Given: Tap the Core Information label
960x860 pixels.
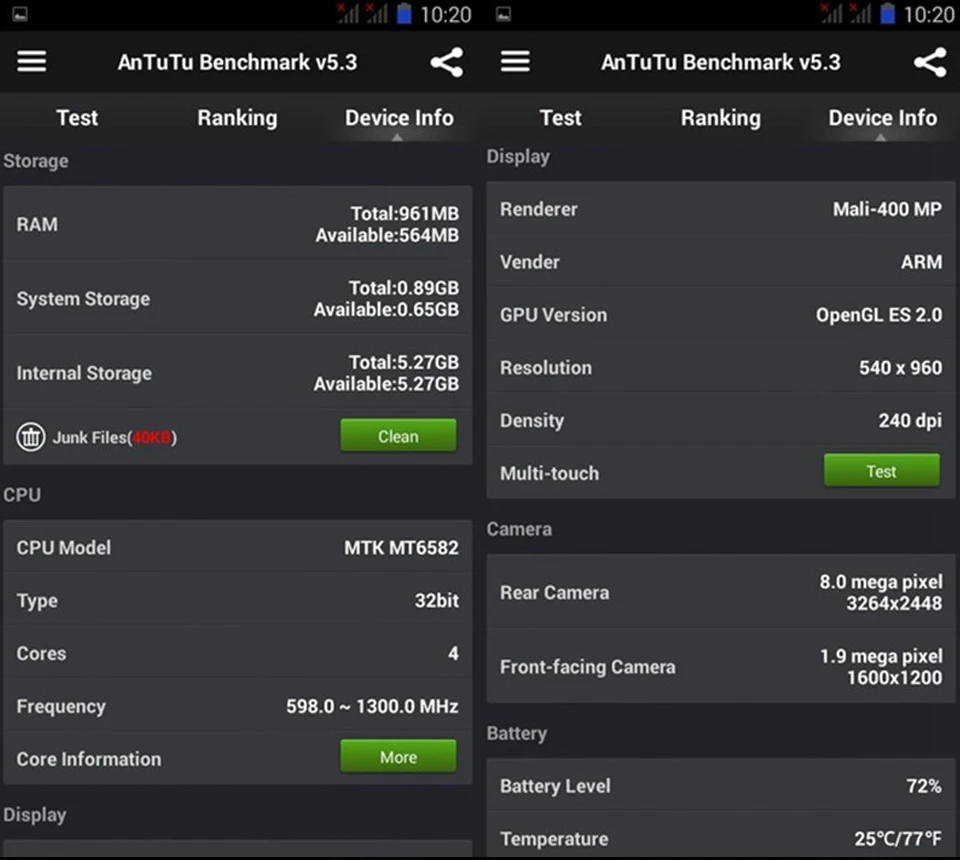Looking at the screenshot, I should pos(89,759).
